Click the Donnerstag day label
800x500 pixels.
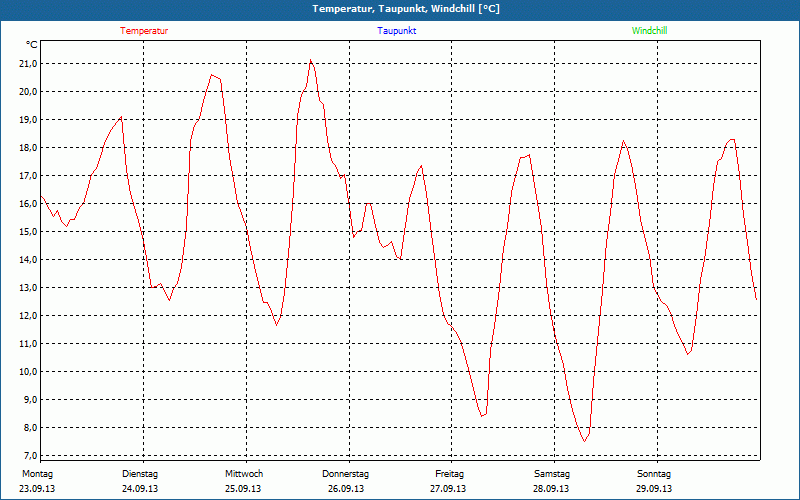[345, 474]
